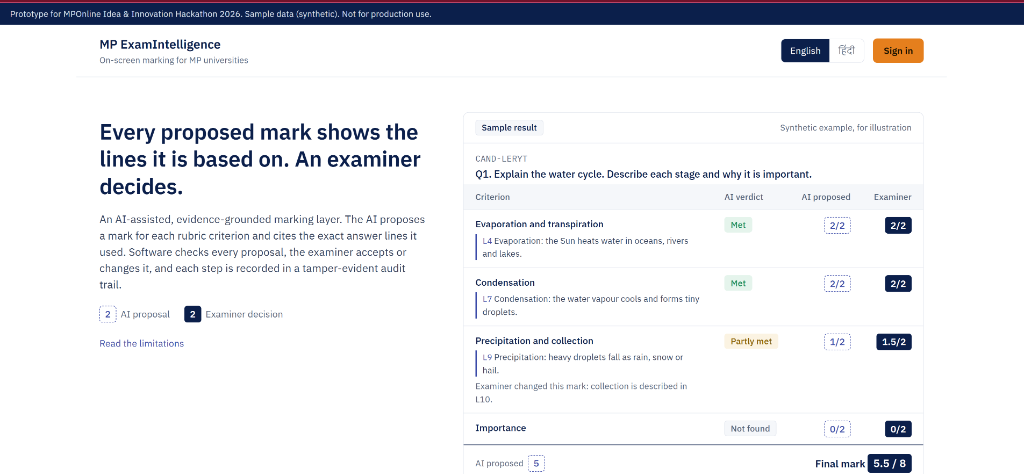Switch language to हिंदी
1024x474 pixels.
[x=846, y=51]
